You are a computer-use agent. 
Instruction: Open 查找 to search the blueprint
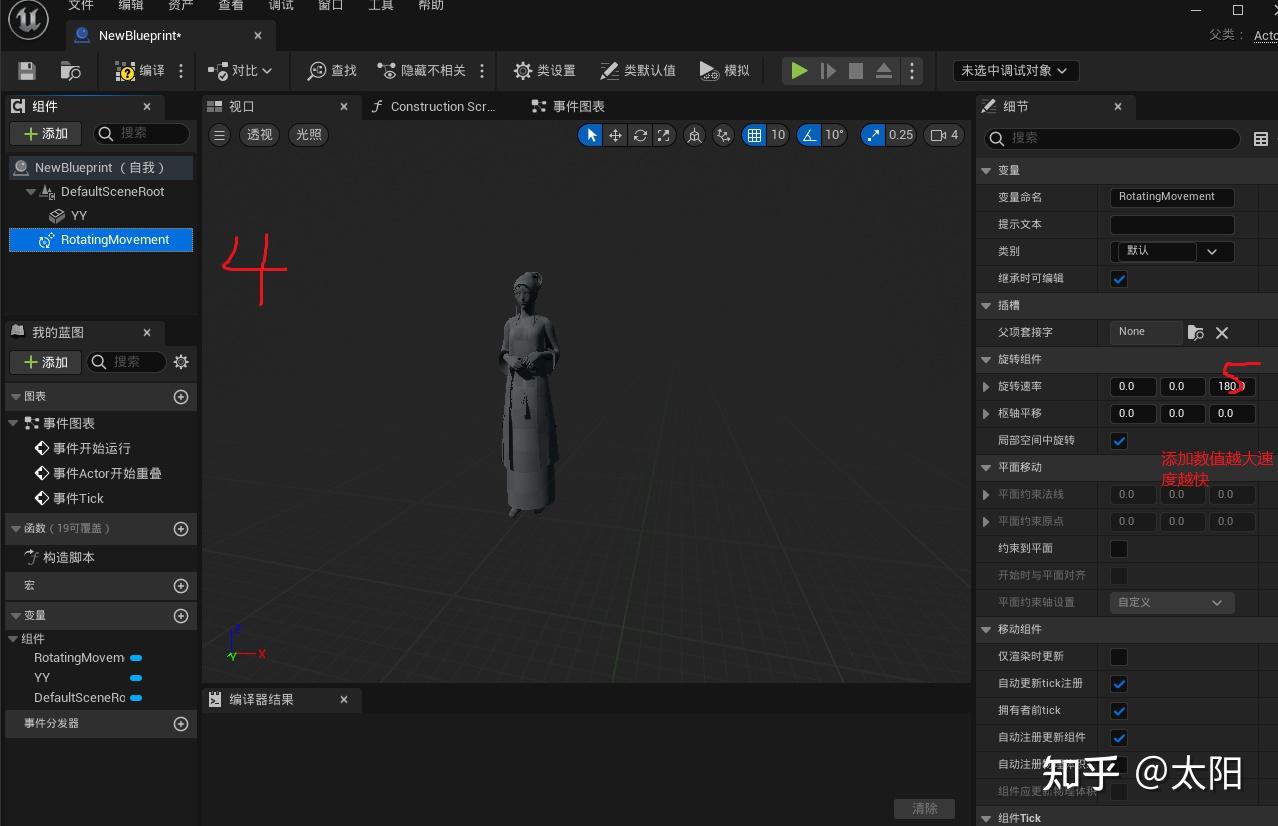click(330, 70)
